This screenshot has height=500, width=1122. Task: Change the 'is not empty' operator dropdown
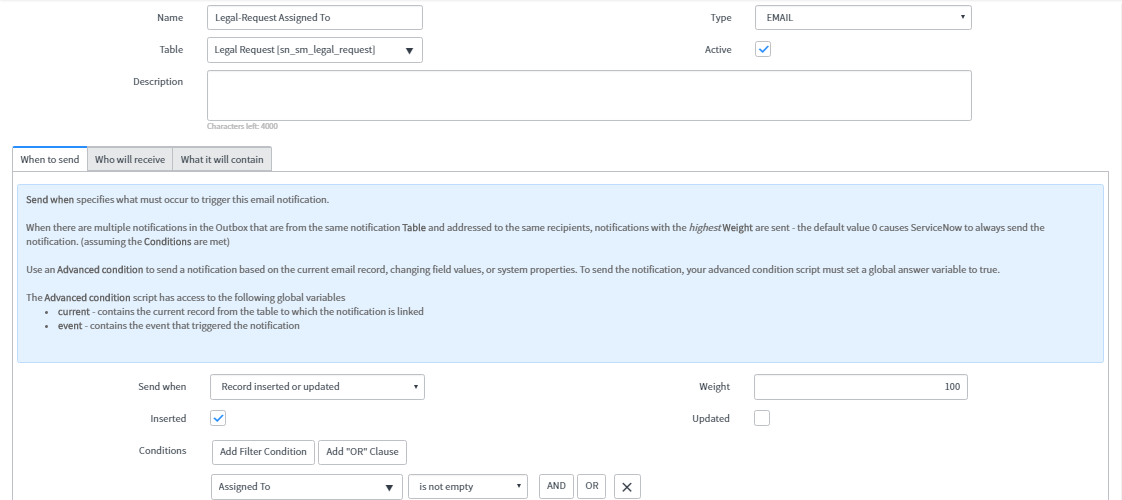point(468,487)
